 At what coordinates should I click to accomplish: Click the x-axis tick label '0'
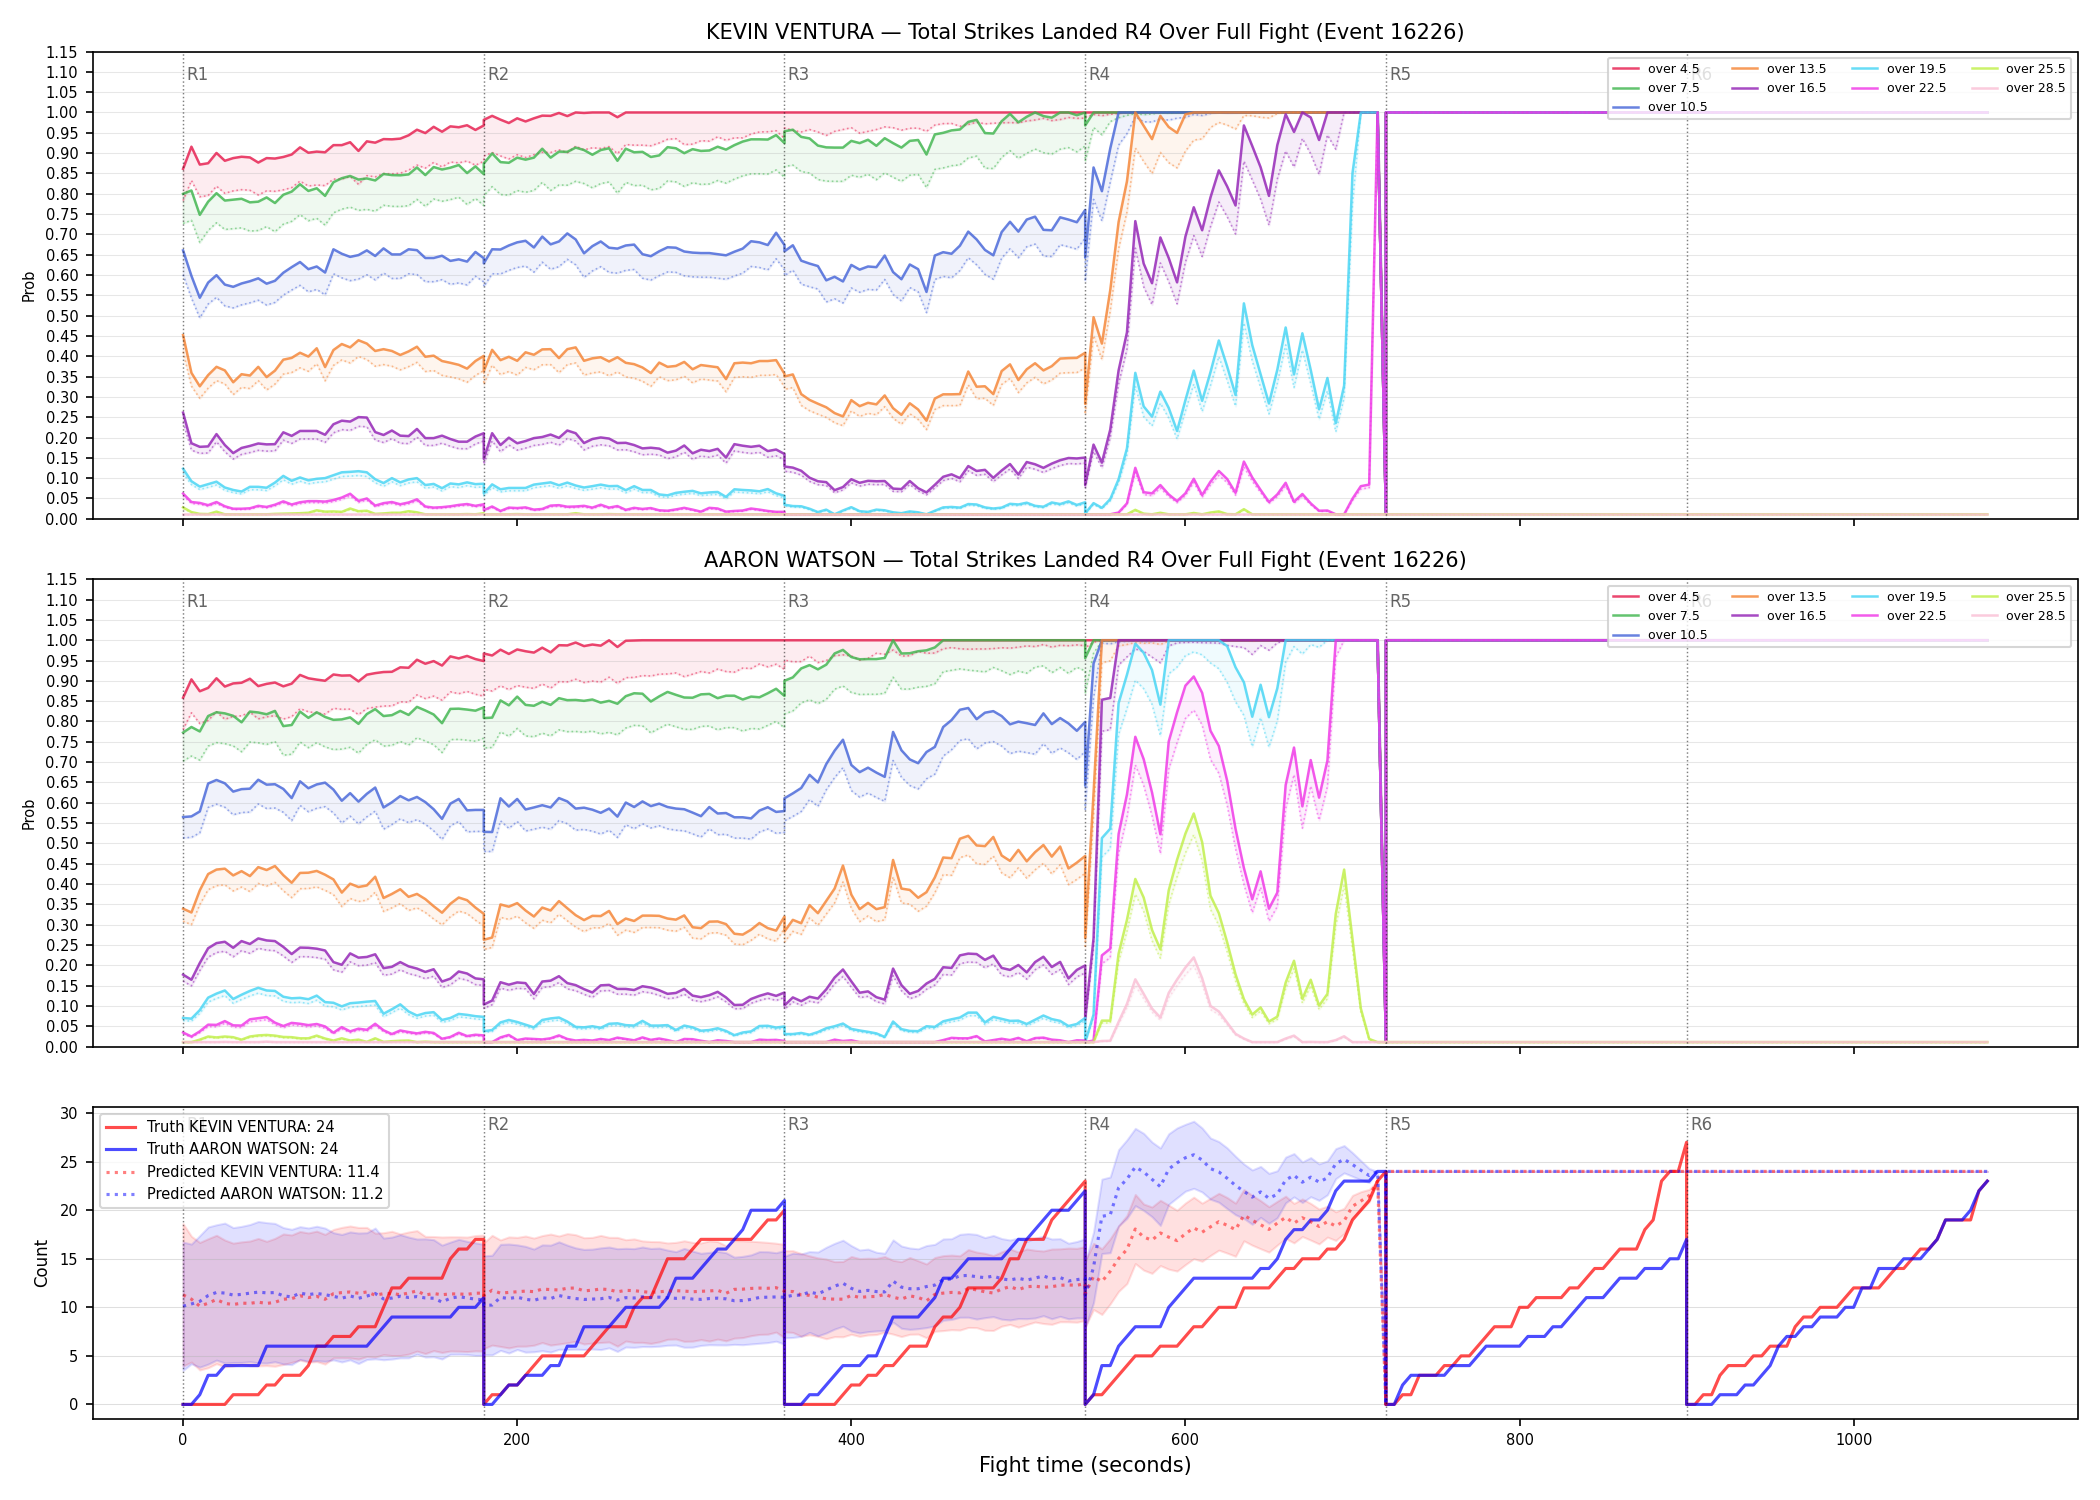182,1440
